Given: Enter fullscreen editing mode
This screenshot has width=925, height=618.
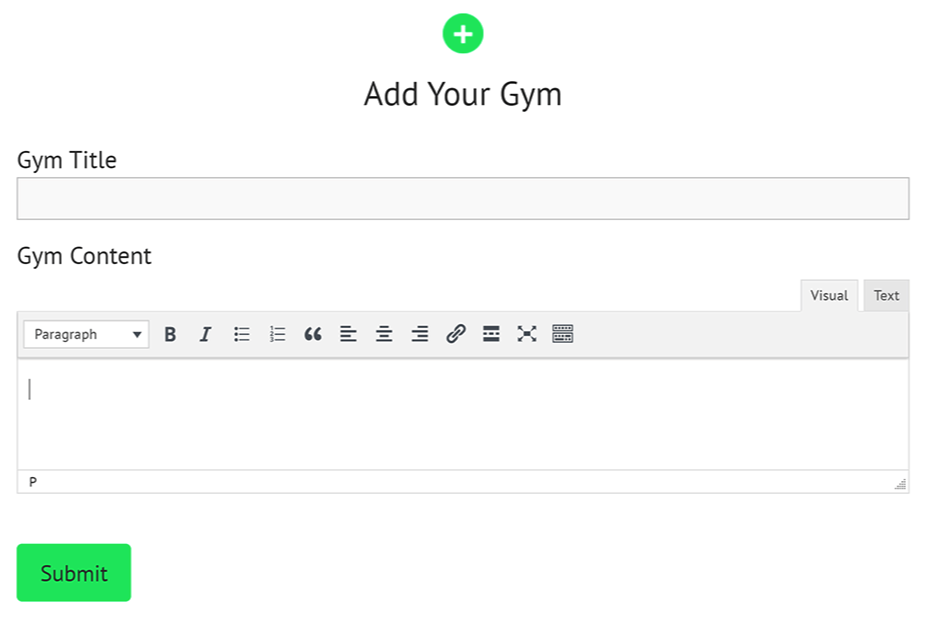Looking at the screenshot, I should tap(527, 335).
